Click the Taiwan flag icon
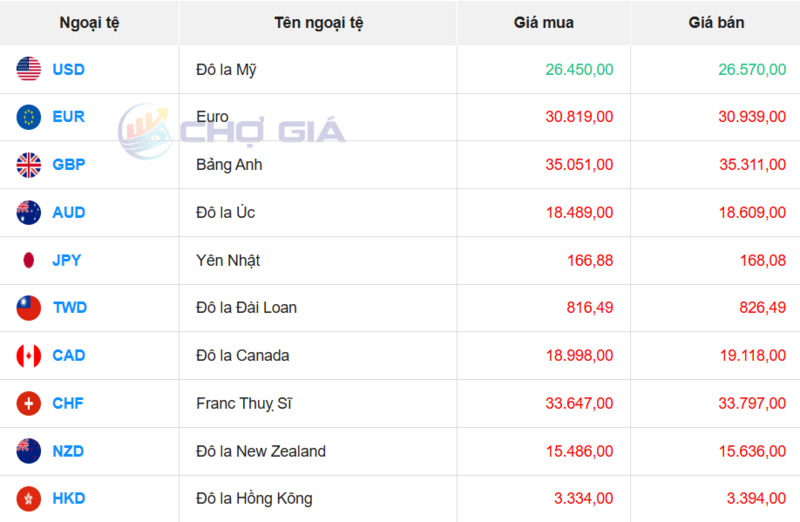Viewport: 800px width, 522px height. coord(28,307)
